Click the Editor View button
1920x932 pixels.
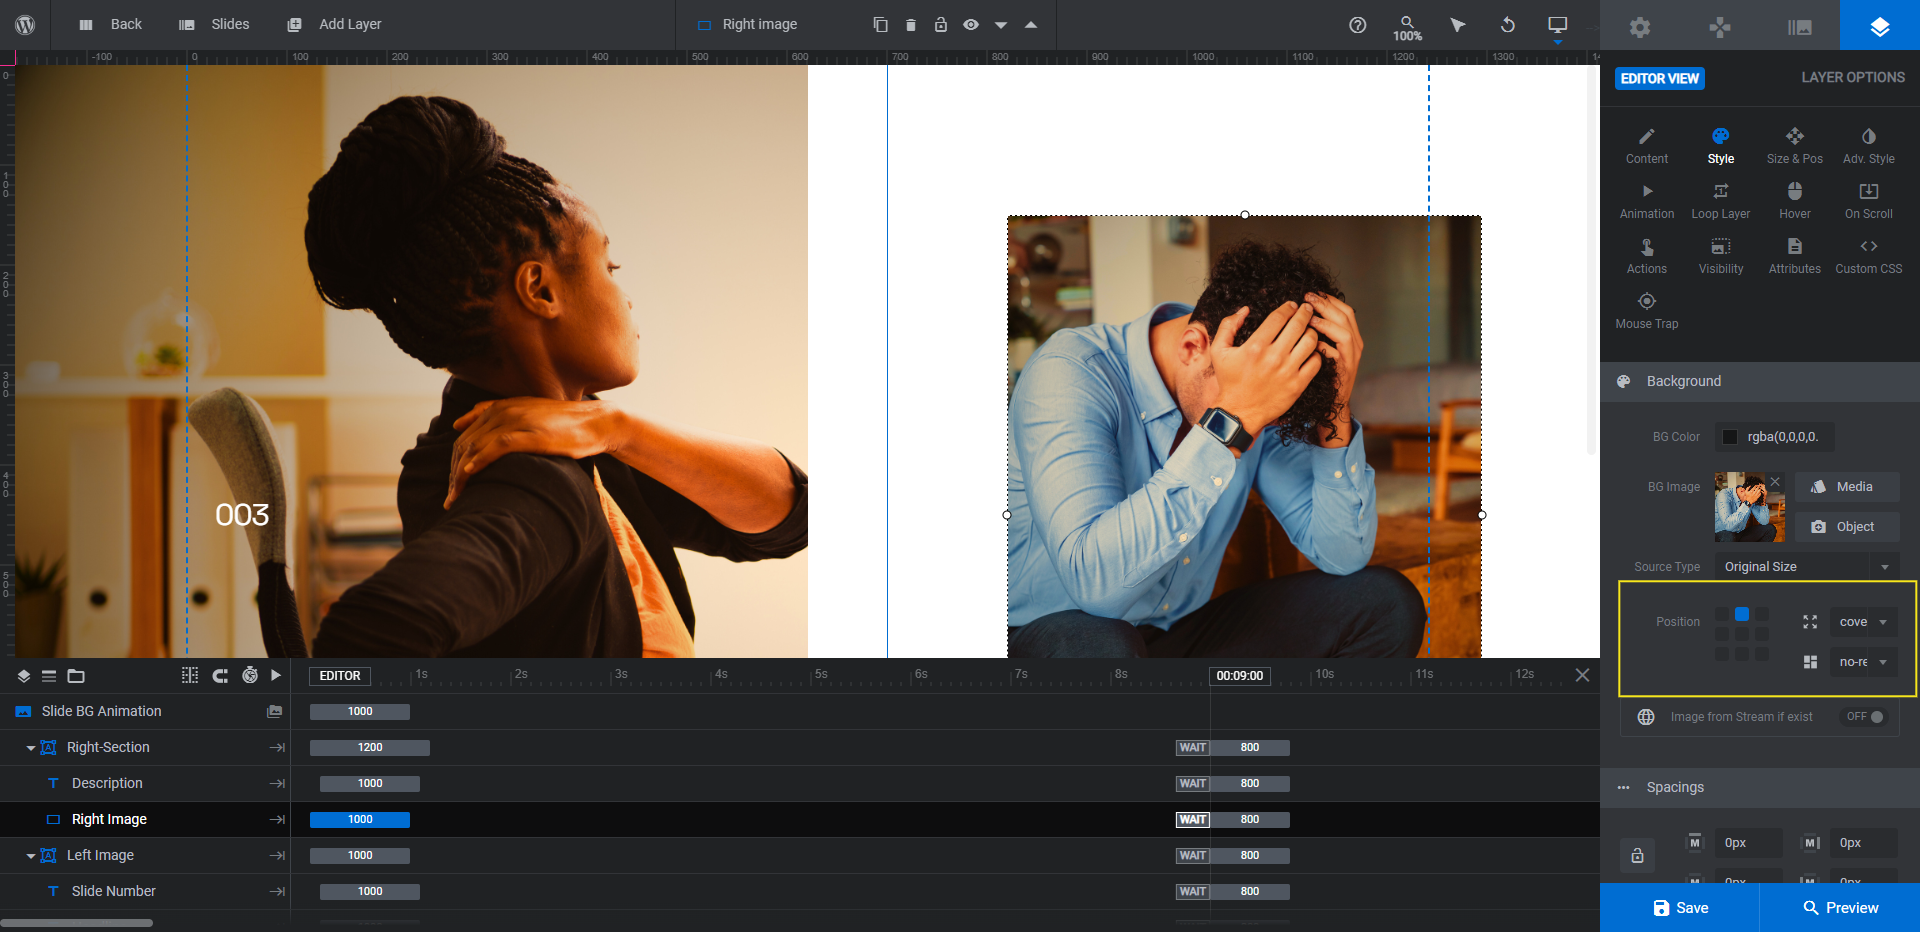(1659, 78)
